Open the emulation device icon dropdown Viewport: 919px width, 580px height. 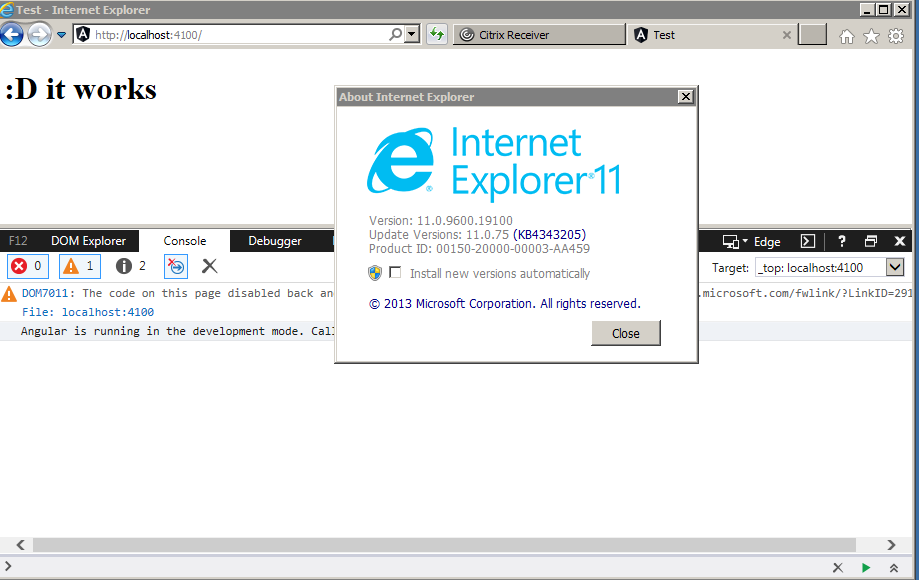[x=735, y=241]
